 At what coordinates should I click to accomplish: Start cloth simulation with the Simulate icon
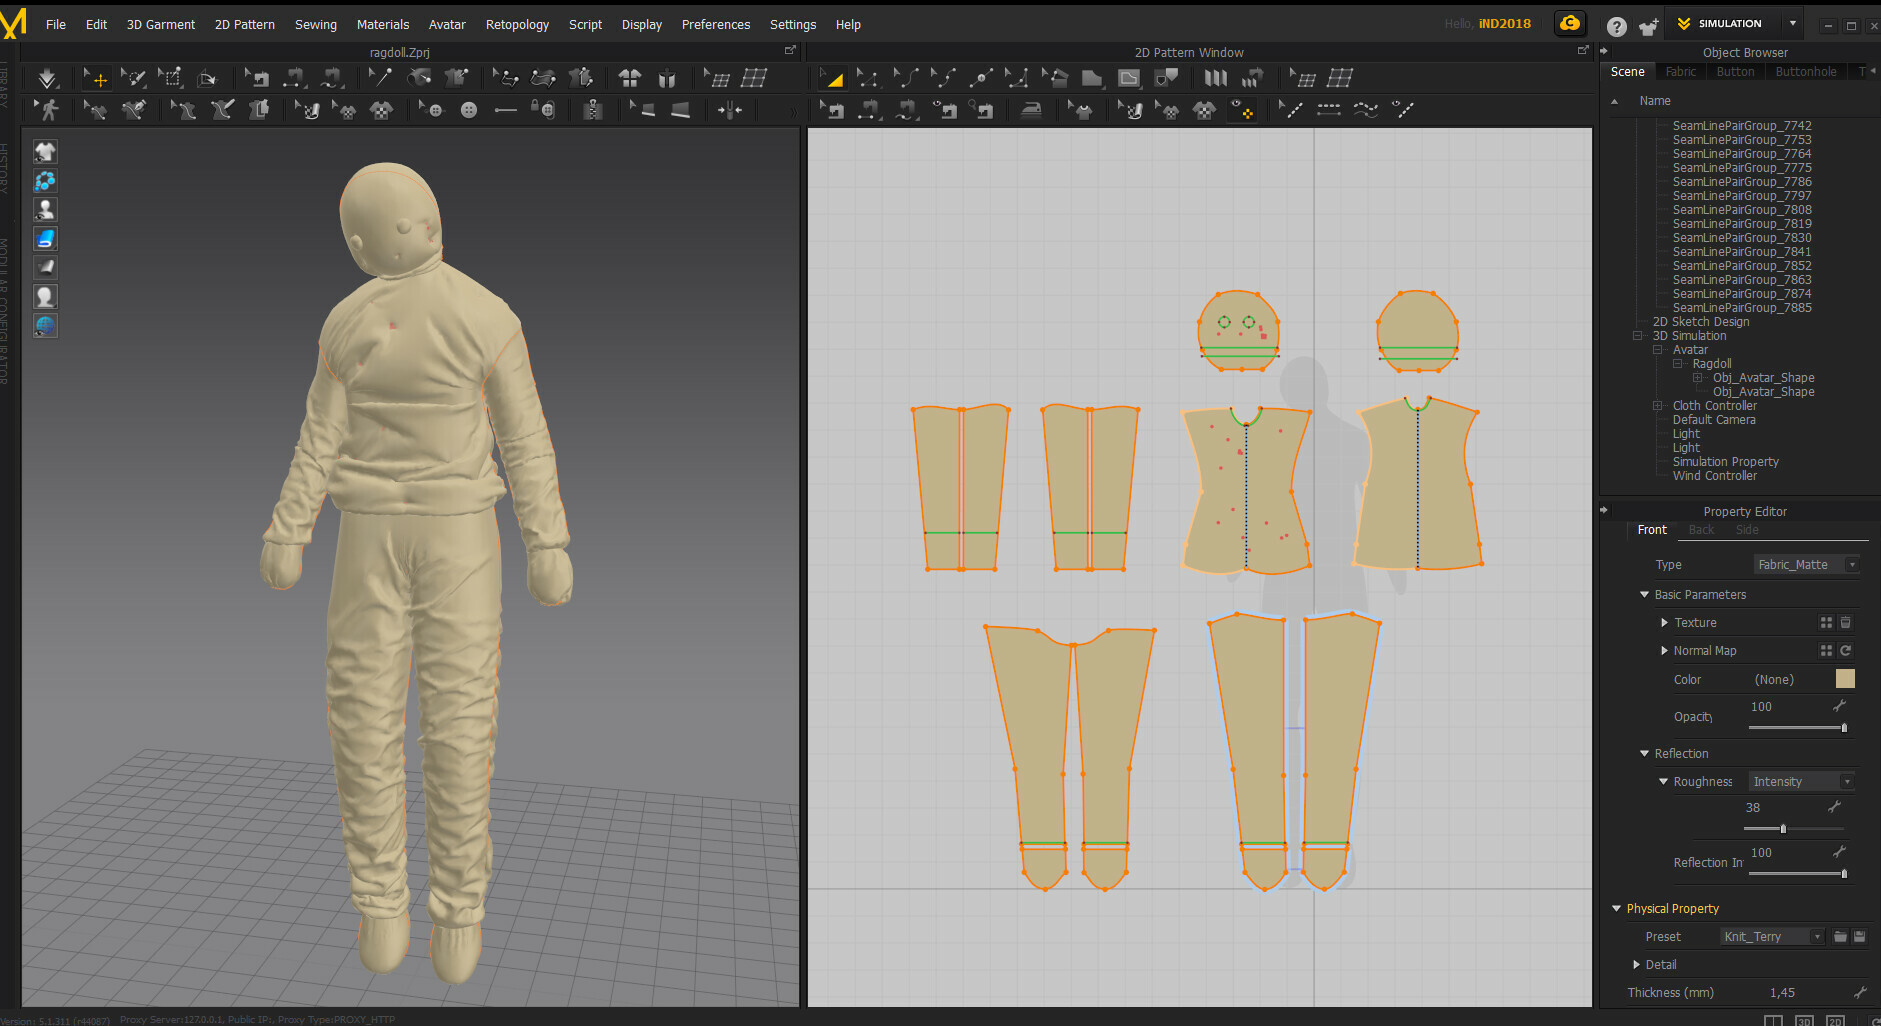click(47, 78)
